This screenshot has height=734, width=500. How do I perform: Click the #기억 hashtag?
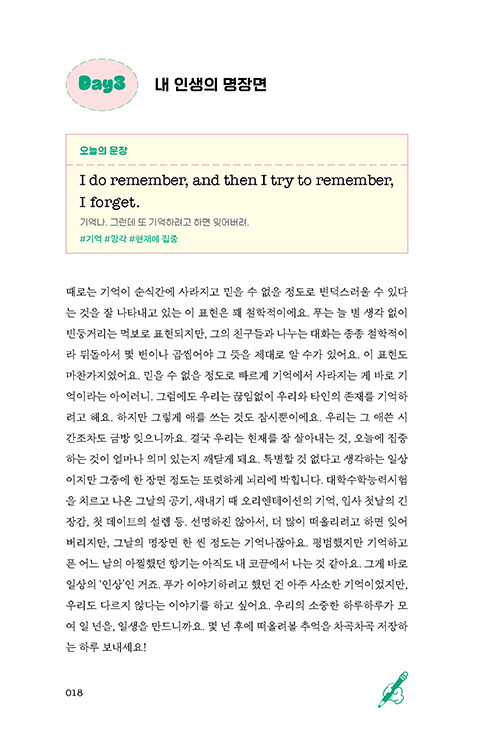click(x=90, y=239)
